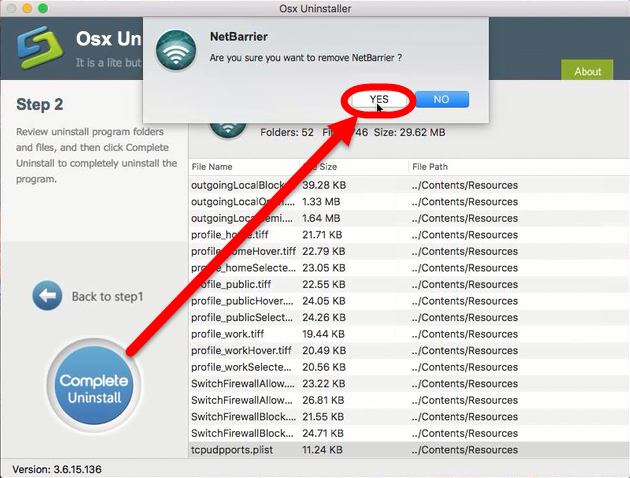Click the NO button in dialog
The height and width of the screenshot is (478, 630).
[441, 100]
